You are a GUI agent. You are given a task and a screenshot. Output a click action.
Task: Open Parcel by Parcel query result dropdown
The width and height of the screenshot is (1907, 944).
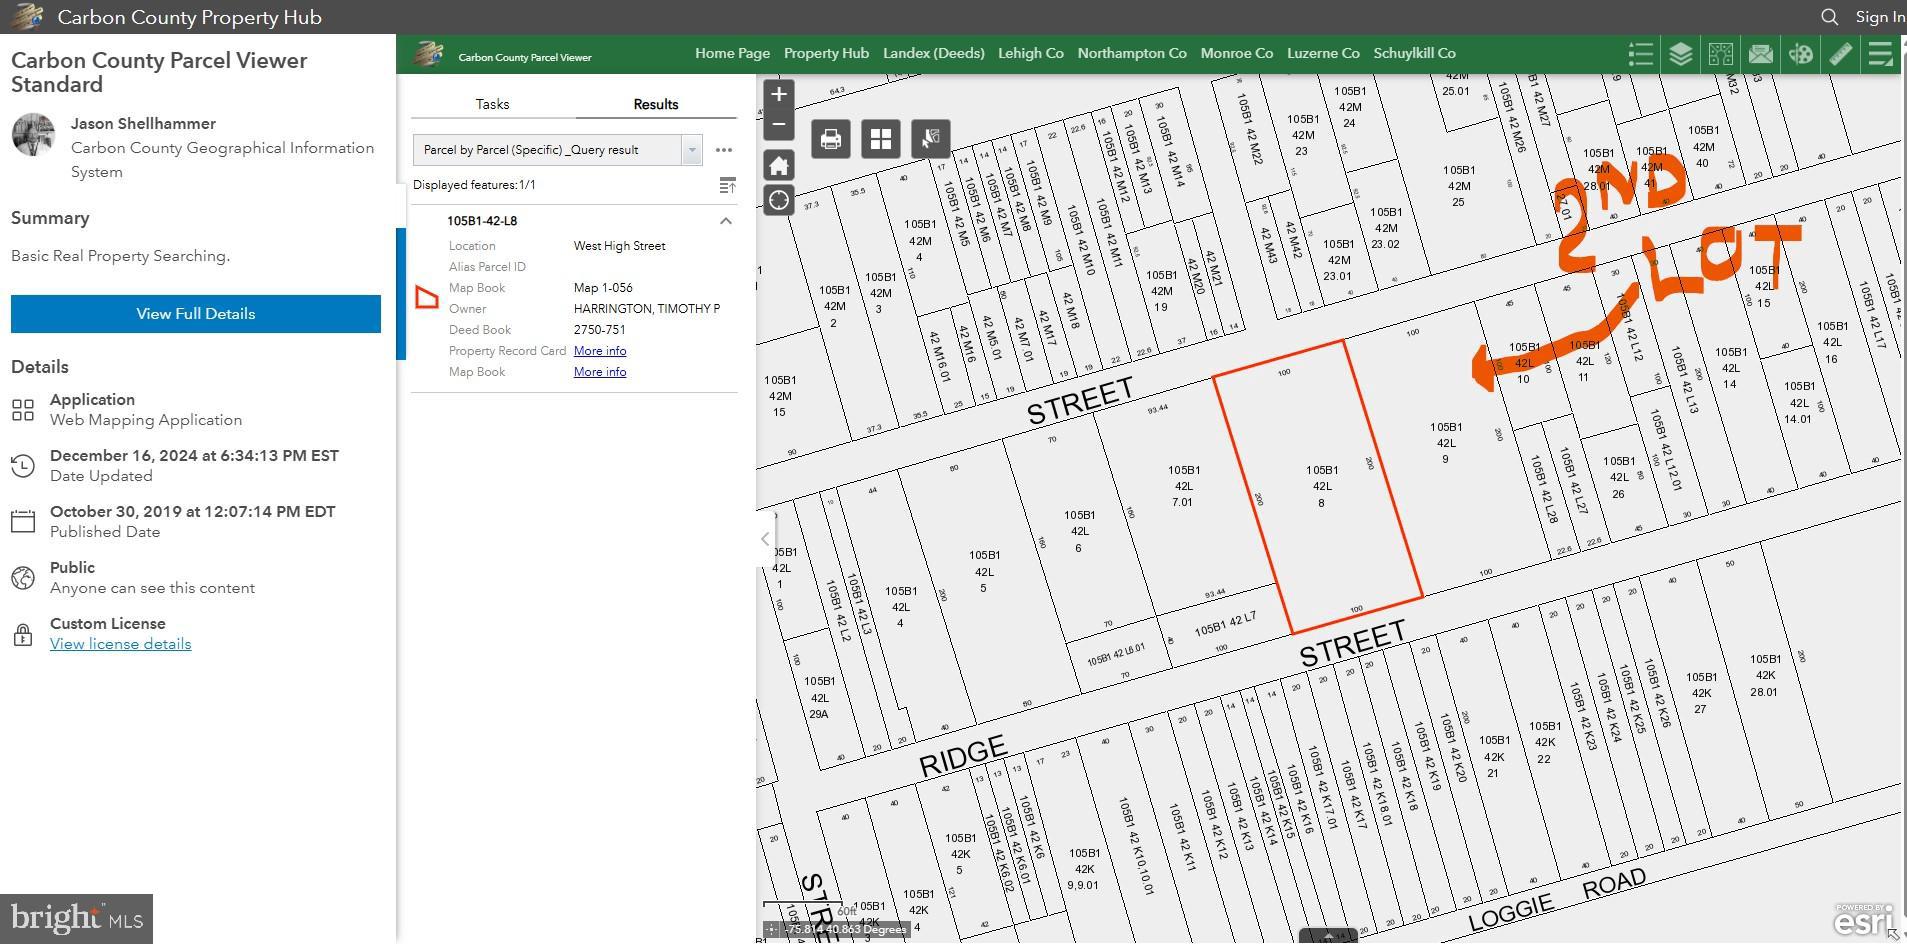pyautogui.click(x=691, y=150)
